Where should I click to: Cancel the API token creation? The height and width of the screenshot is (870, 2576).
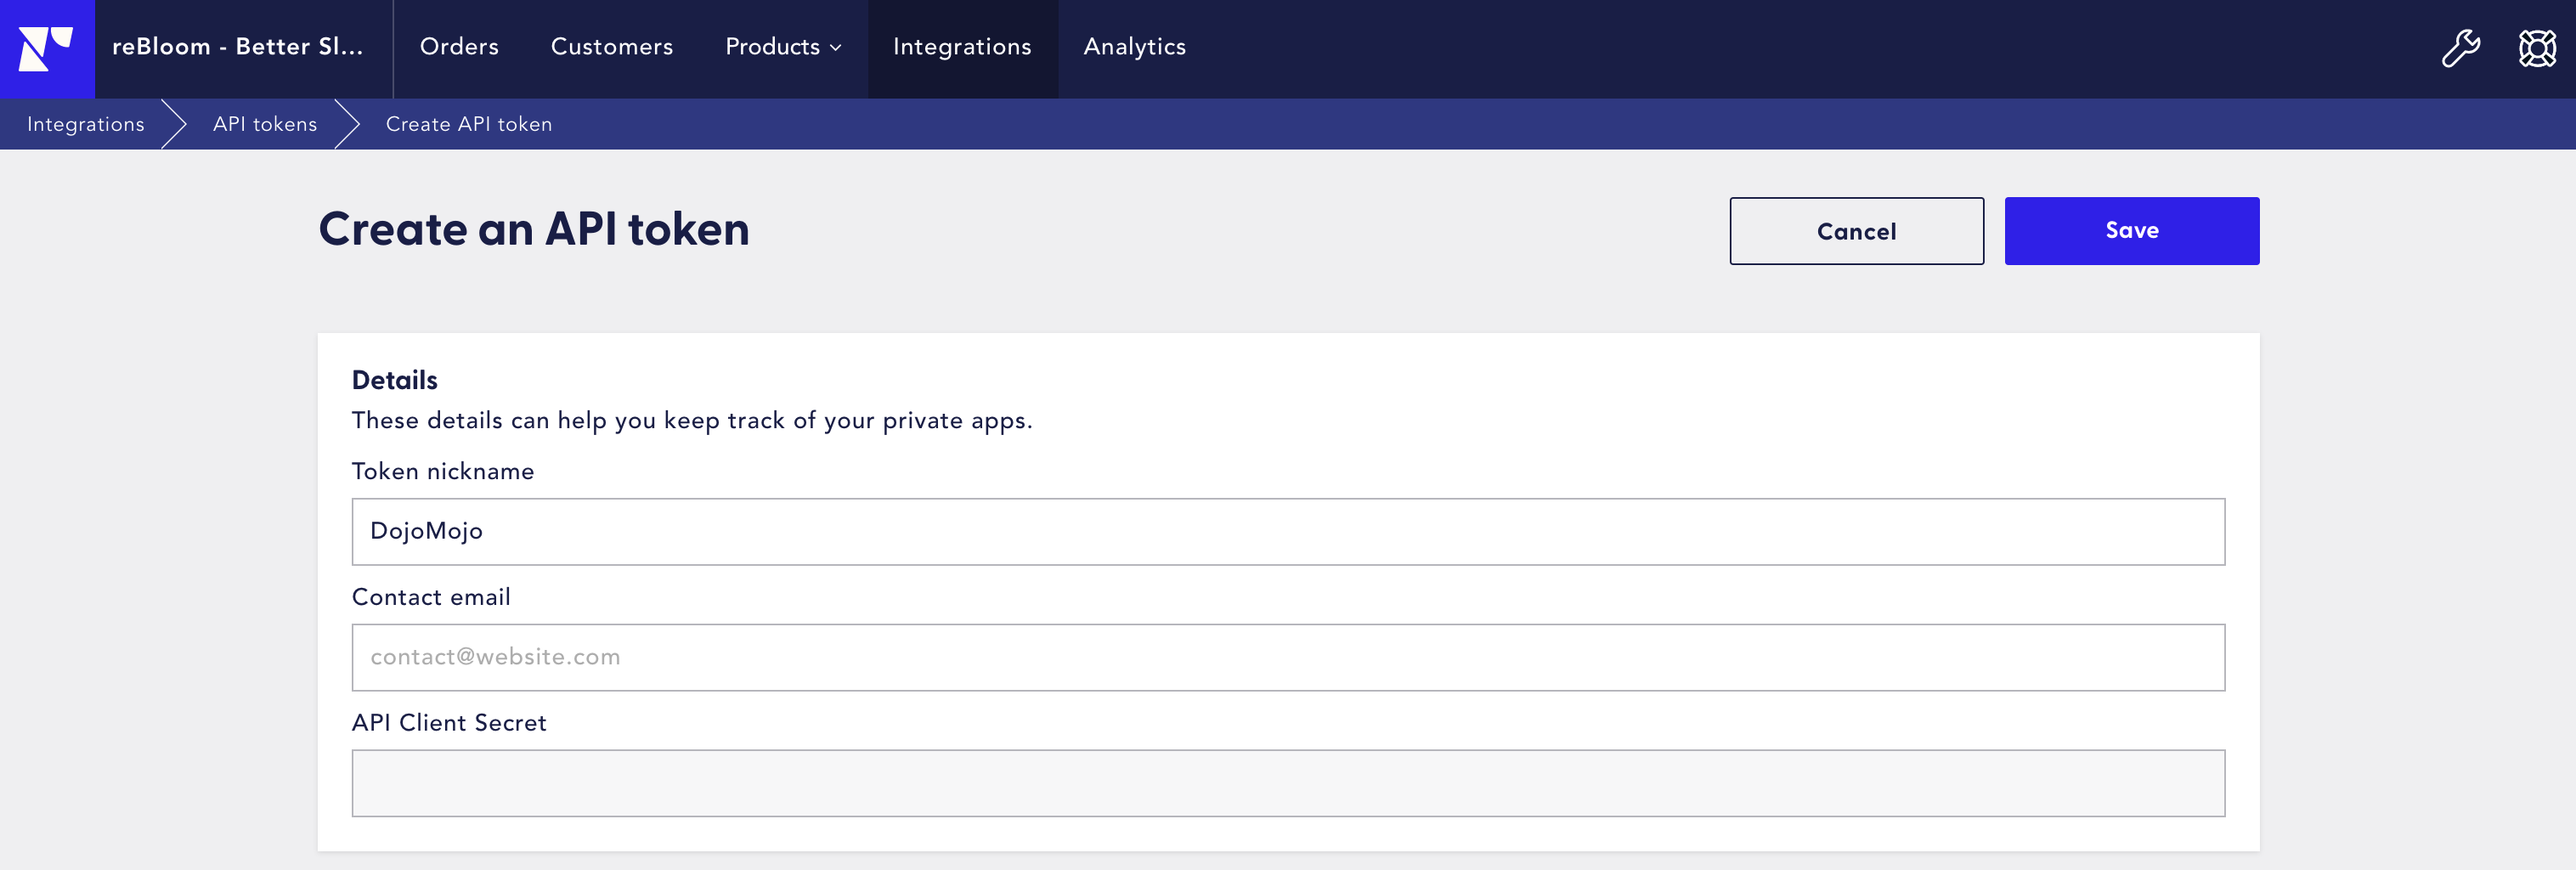pos(1856,231)
